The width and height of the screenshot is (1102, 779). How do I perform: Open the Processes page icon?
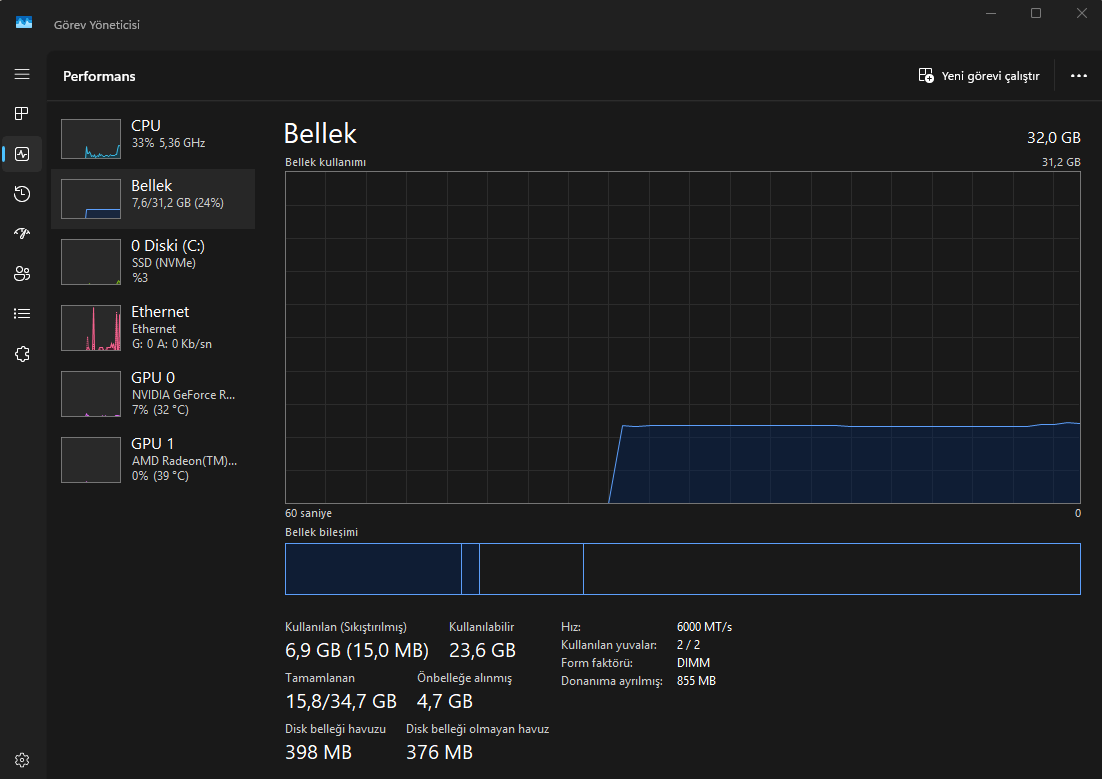[22, 114]
